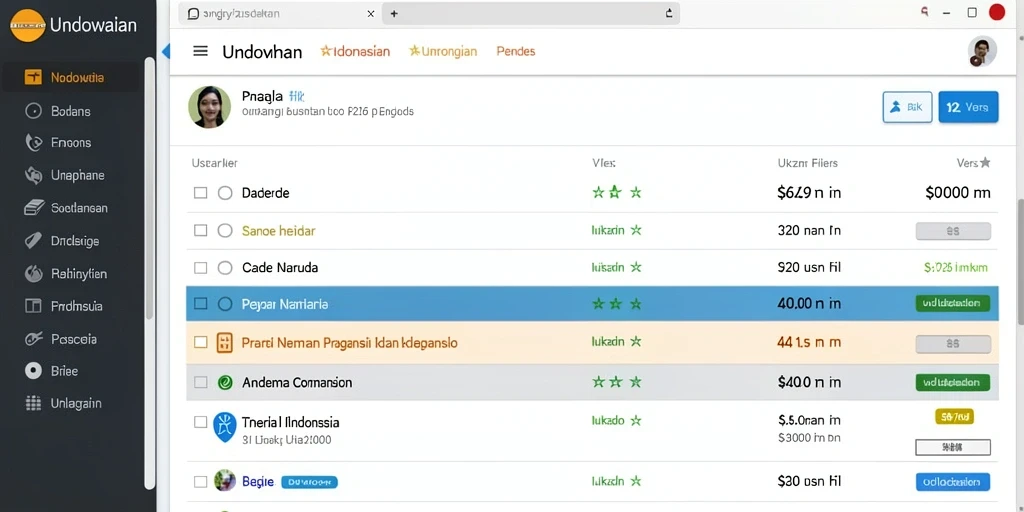This screenshot has width=1024, height=512.
Task: Collapse the sidebar with blue arrow
Action: [x=165, y=51]
